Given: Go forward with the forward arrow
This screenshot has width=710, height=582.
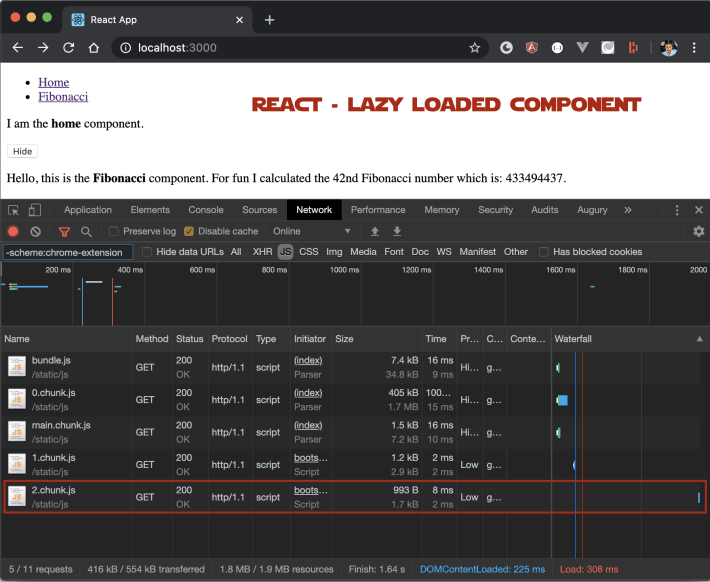Looking at the screenshot, I should pyautogui.click(x=43, y=48).
